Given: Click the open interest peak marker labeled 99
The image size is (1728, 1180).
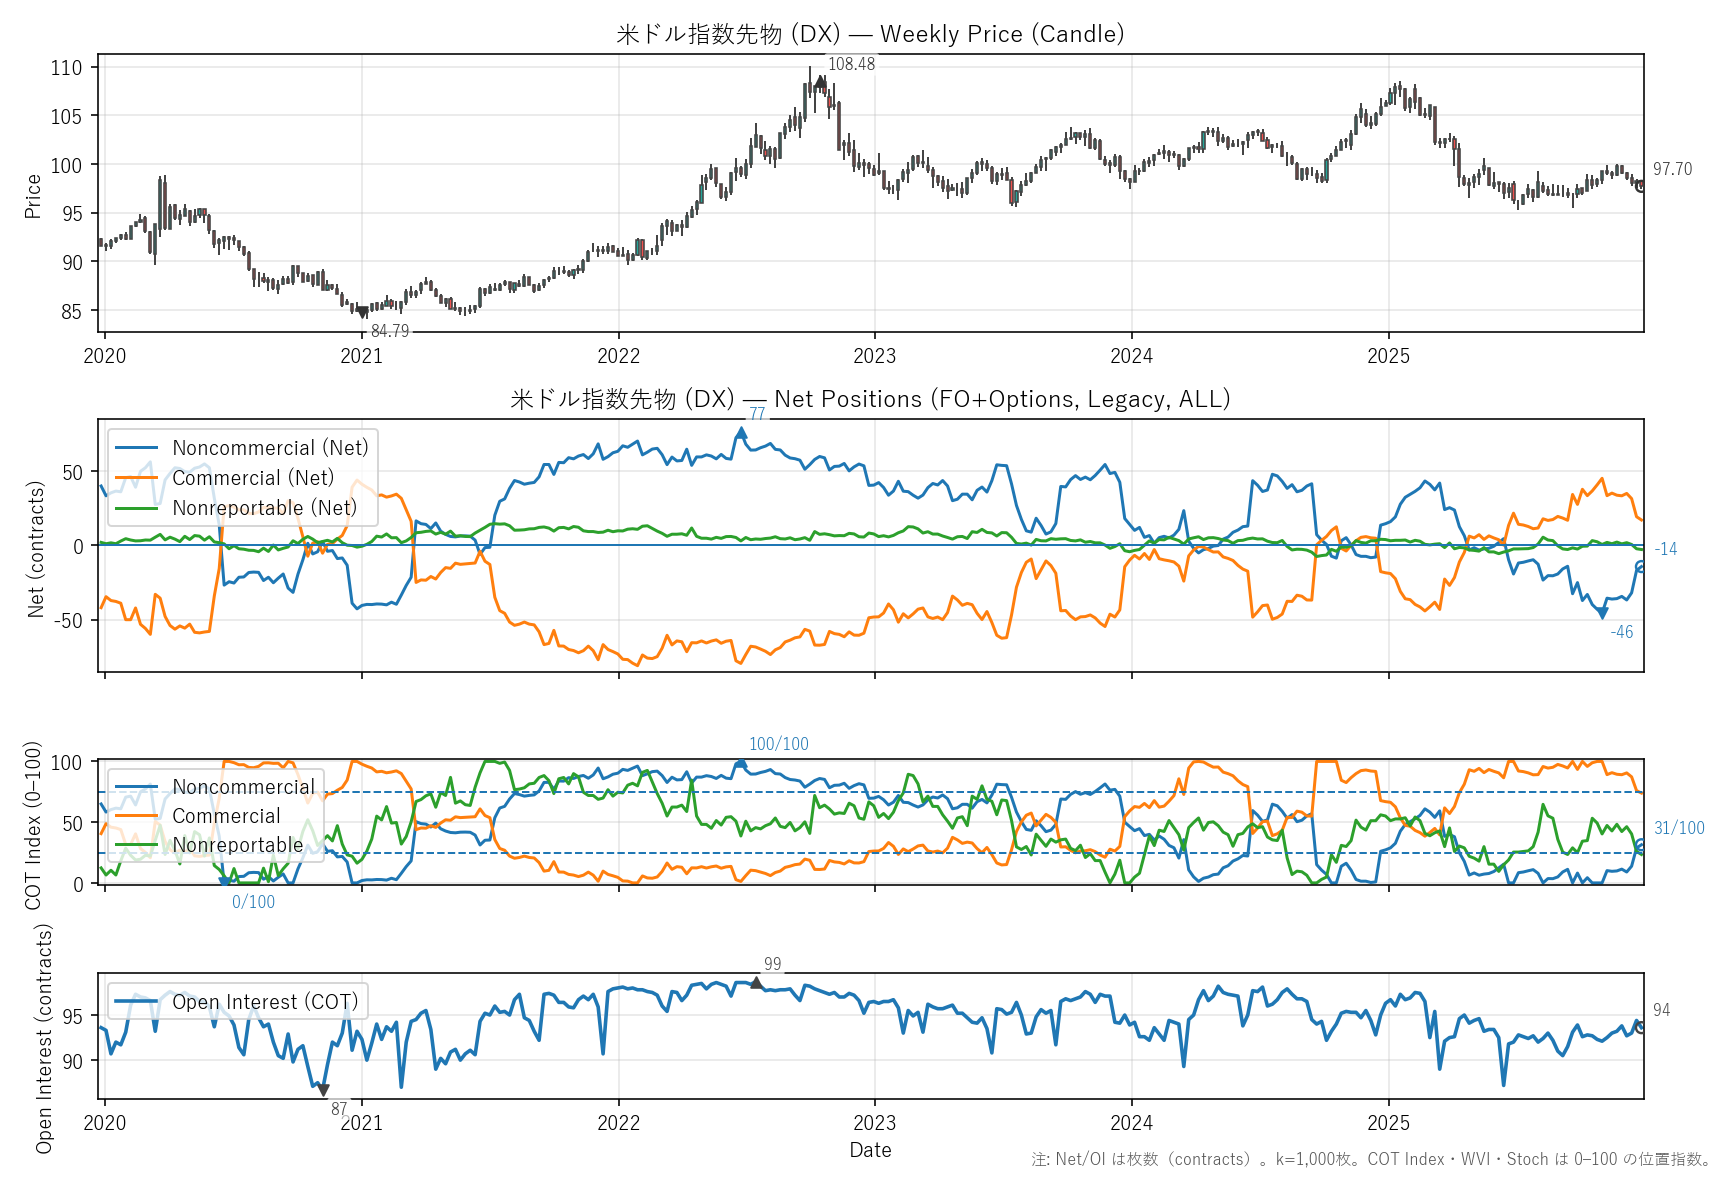Looking at the screenshot, I should tap(756, 983).
